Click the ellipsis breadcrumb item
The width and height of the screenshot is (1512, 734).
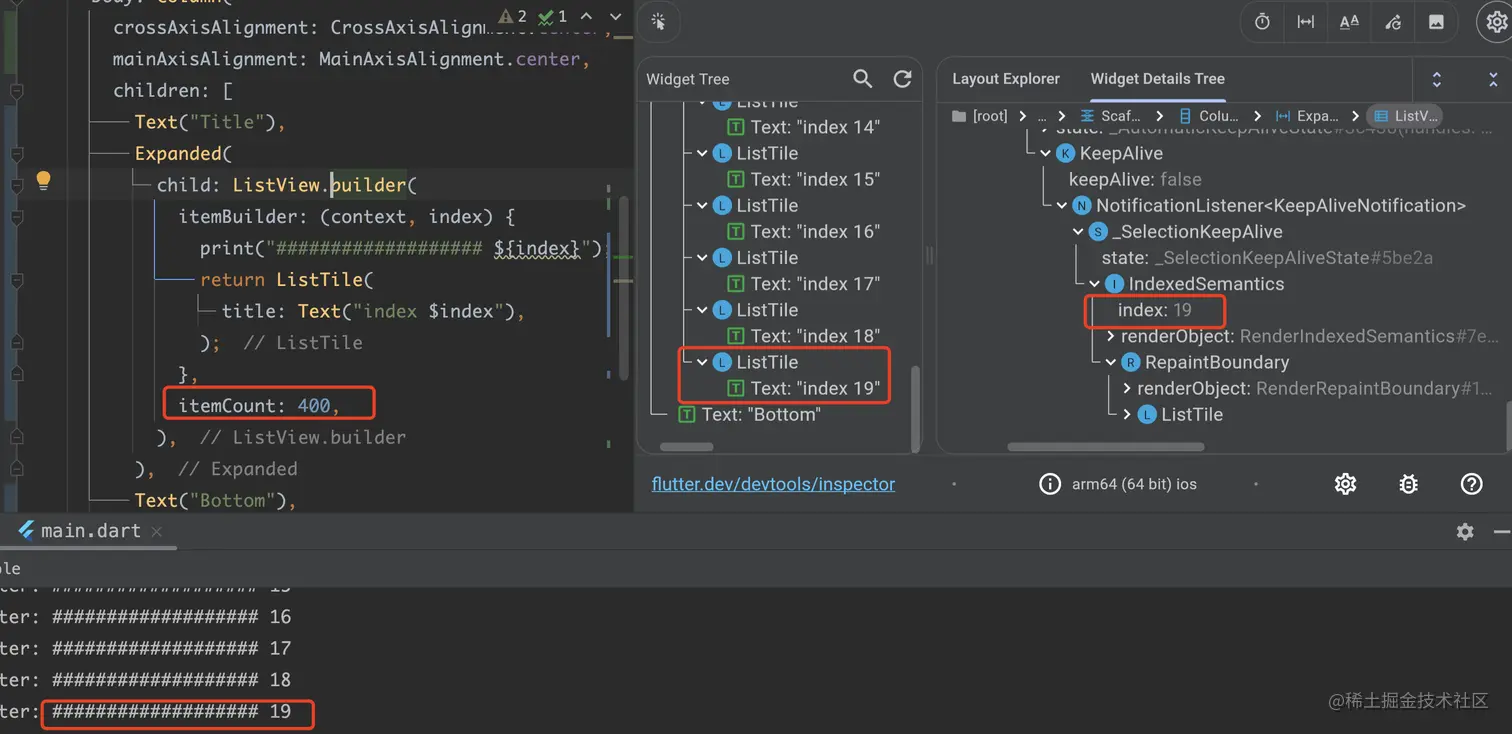[x=1041, y=116]
